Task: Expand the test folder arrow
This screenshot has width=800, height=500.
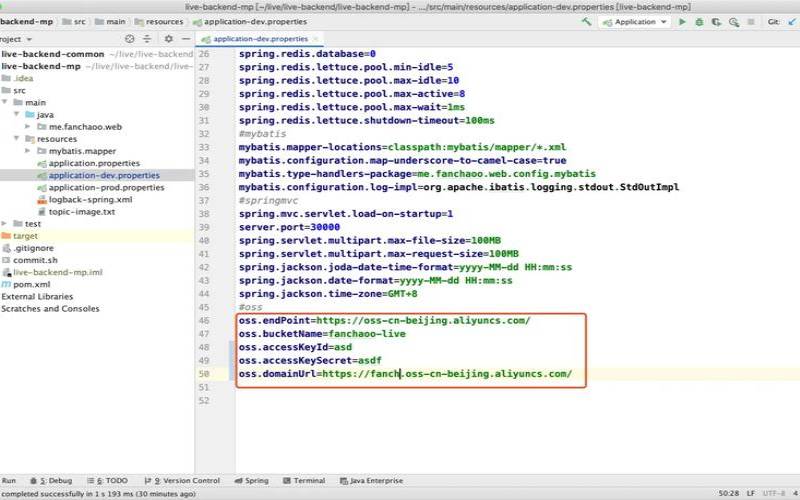Action: click(x=5, y=224)
